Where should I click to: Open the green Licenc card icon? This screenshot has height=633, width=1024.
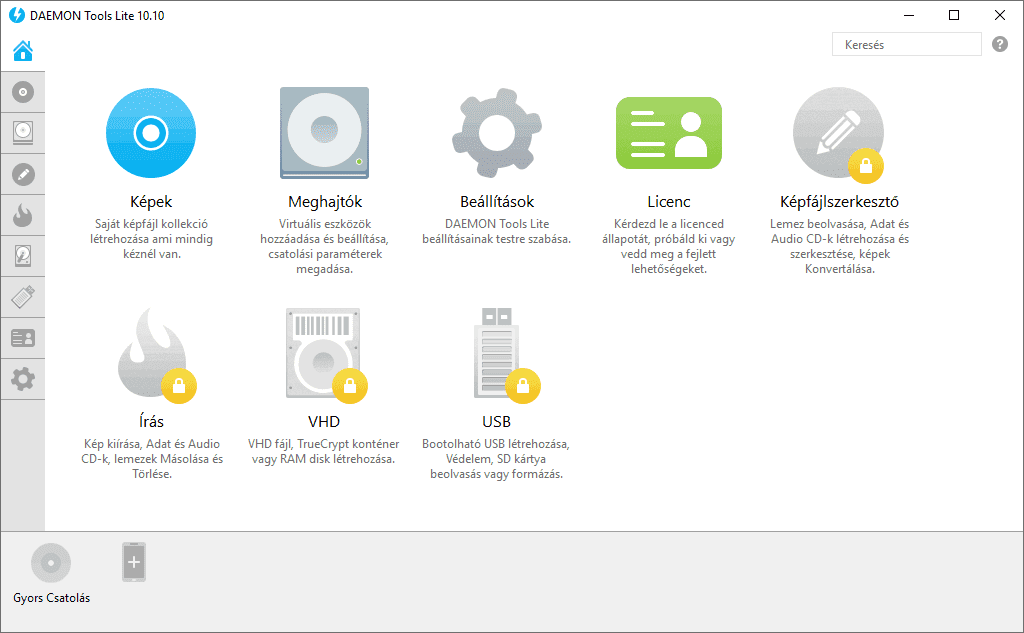tap(669, 133)
